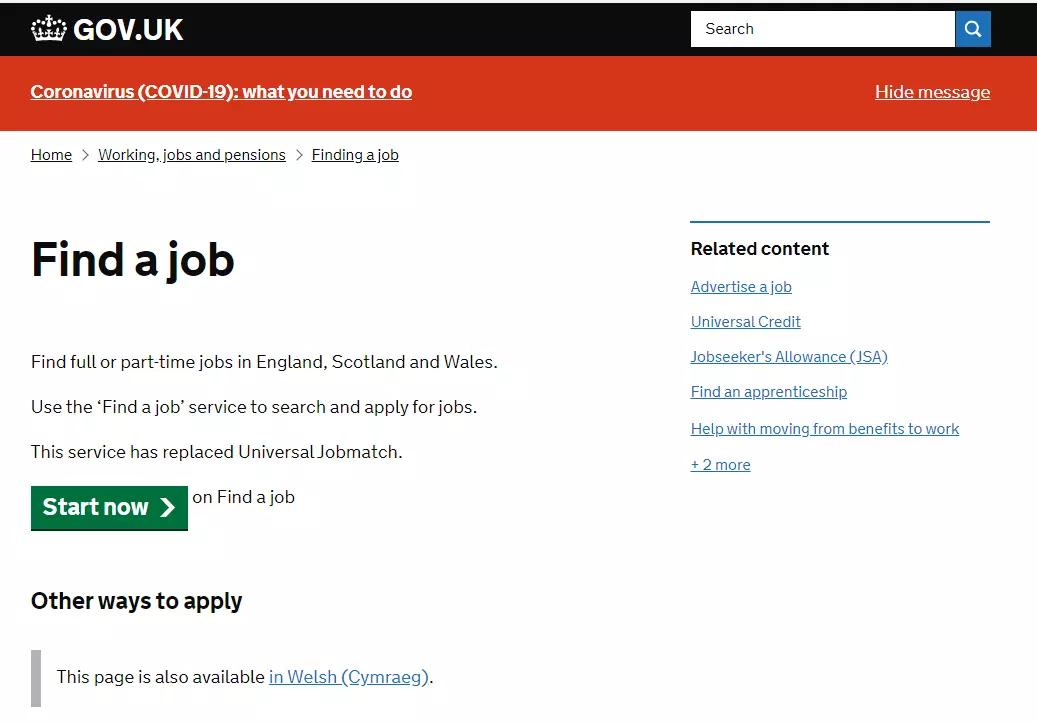The height and width of the screenshot is (723, 1037).
Task: Go to Home breadcrumb
Action: (x=51, y=155)
